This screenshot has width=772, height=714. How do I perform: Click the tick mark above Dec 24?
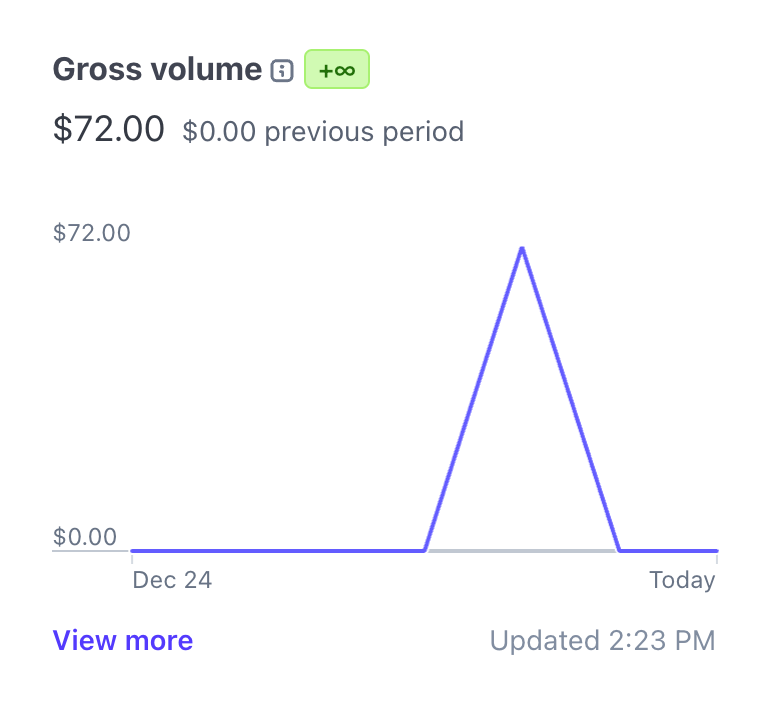(x=132, y=558)
